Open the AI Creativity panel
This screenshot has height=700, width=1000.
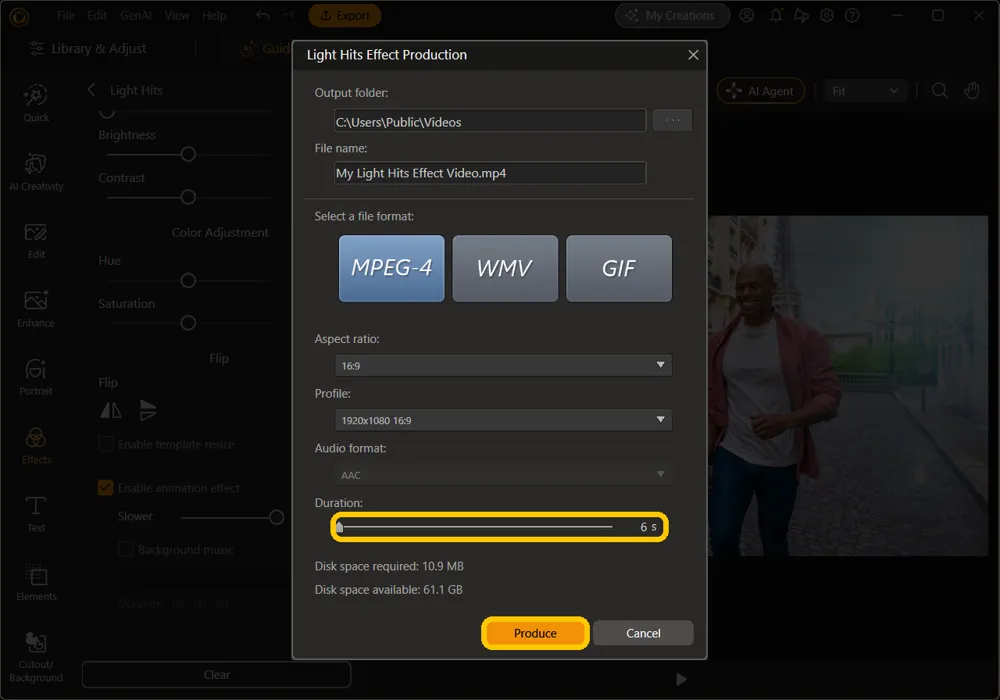pyautogui.click(x=36, y=172)
